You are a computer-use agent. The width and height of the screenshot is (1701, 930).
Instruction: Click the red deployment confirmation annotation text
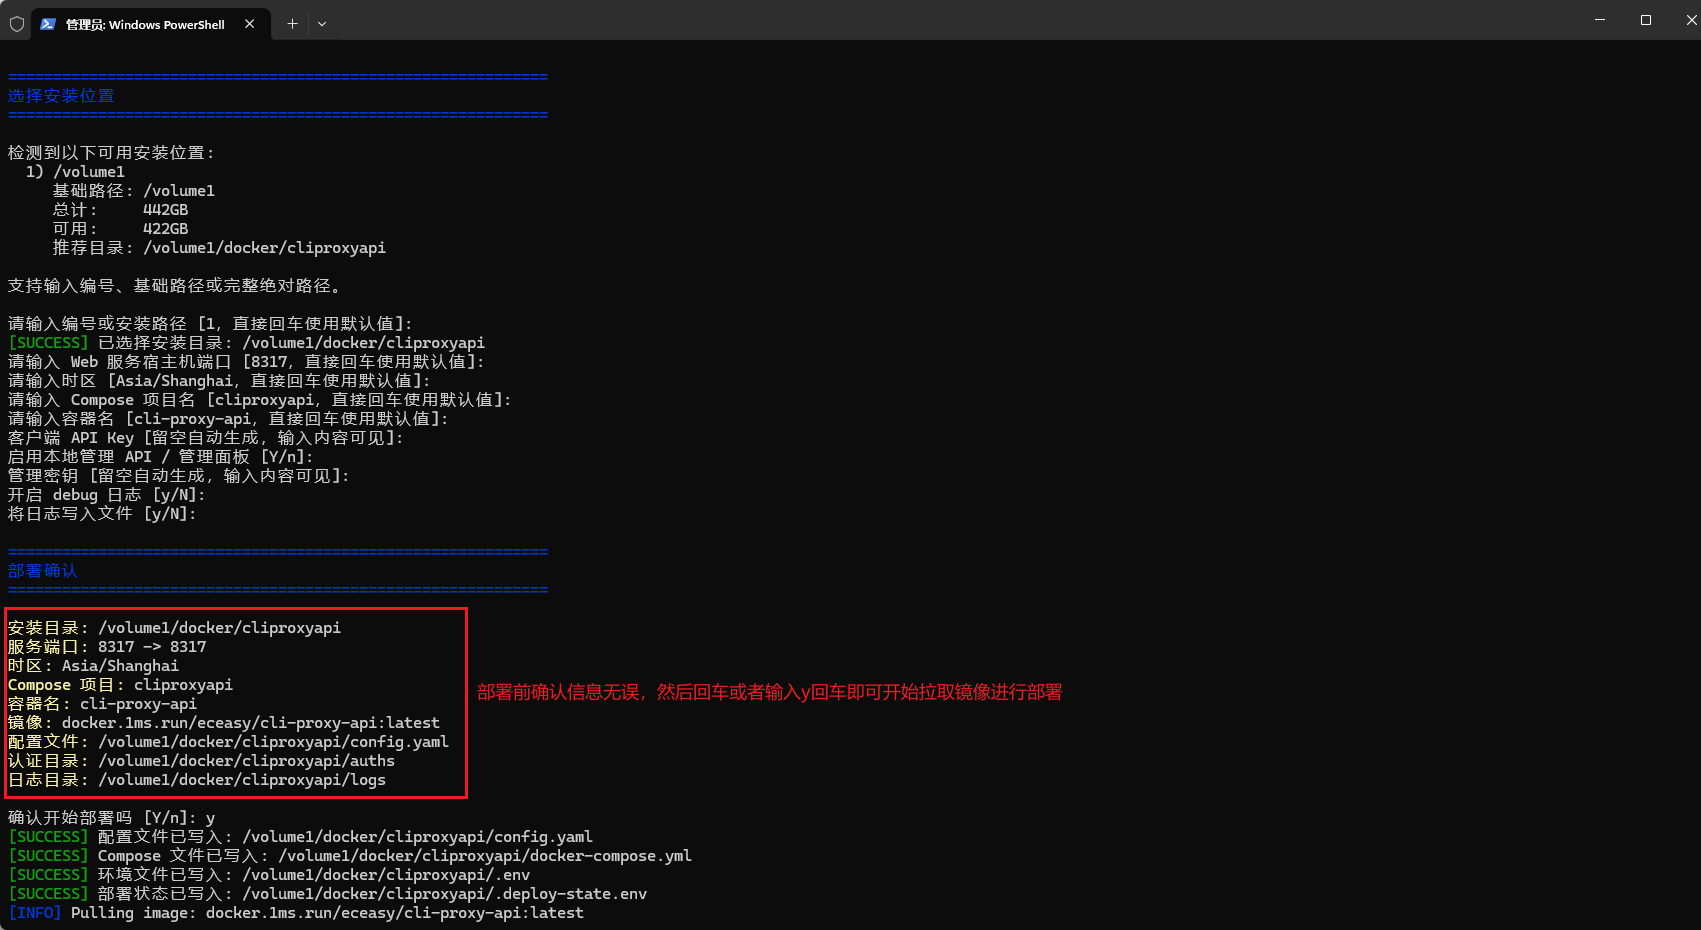769,692
